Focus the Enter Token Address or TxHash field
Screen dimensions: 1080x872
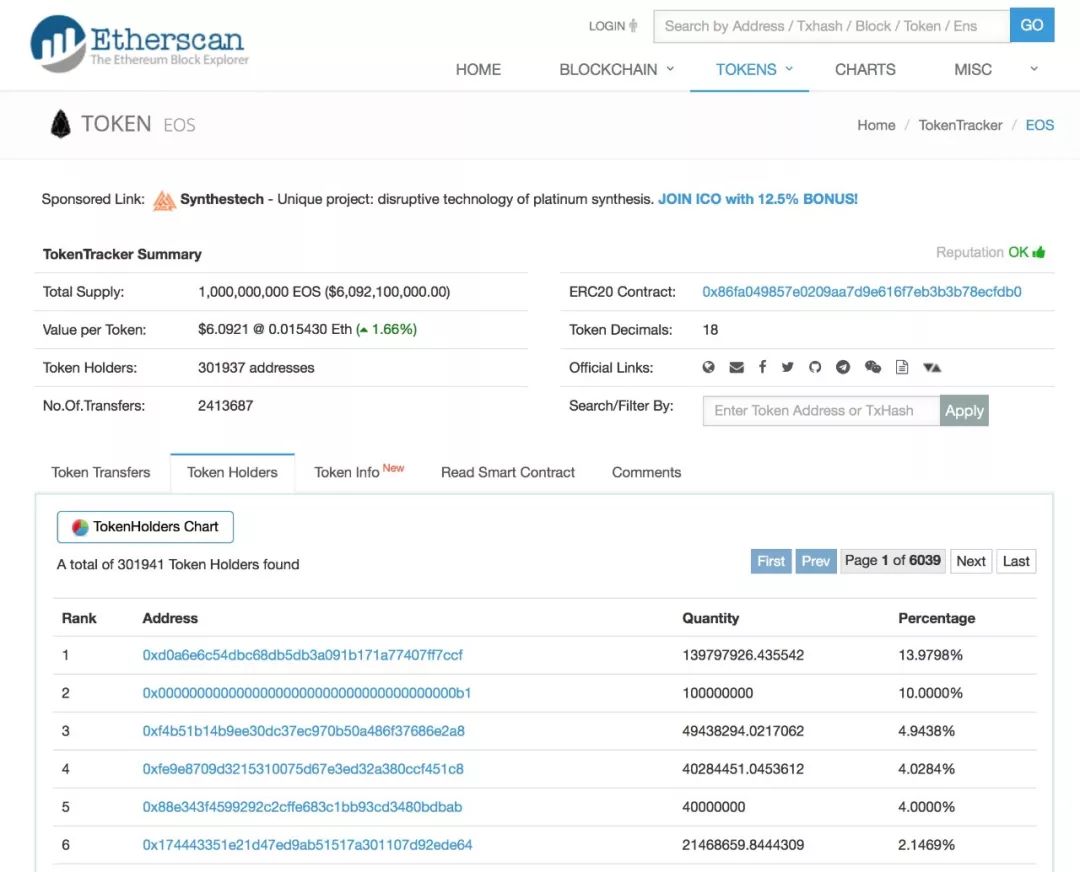[821, 411]
